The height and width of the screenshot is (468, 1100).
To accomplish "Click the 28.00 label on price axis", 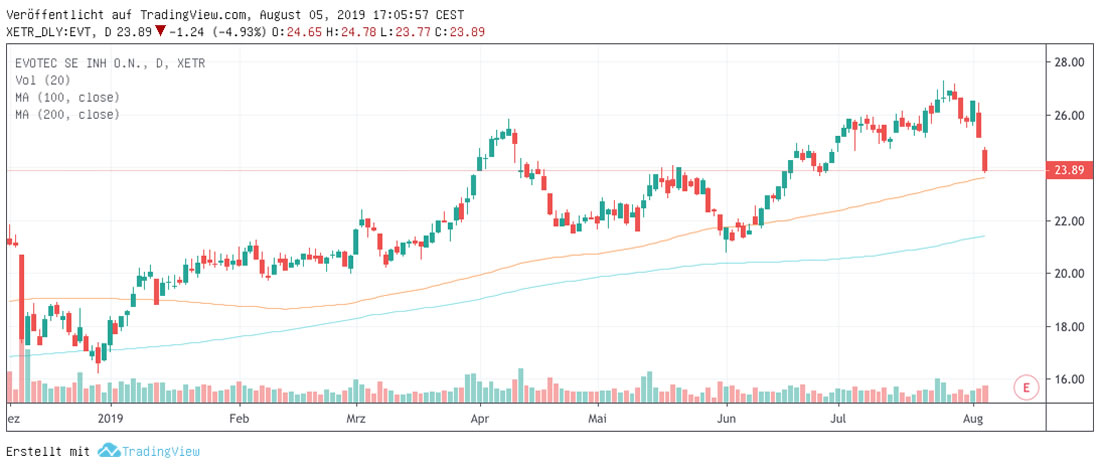I will (x=1070, y=62).
